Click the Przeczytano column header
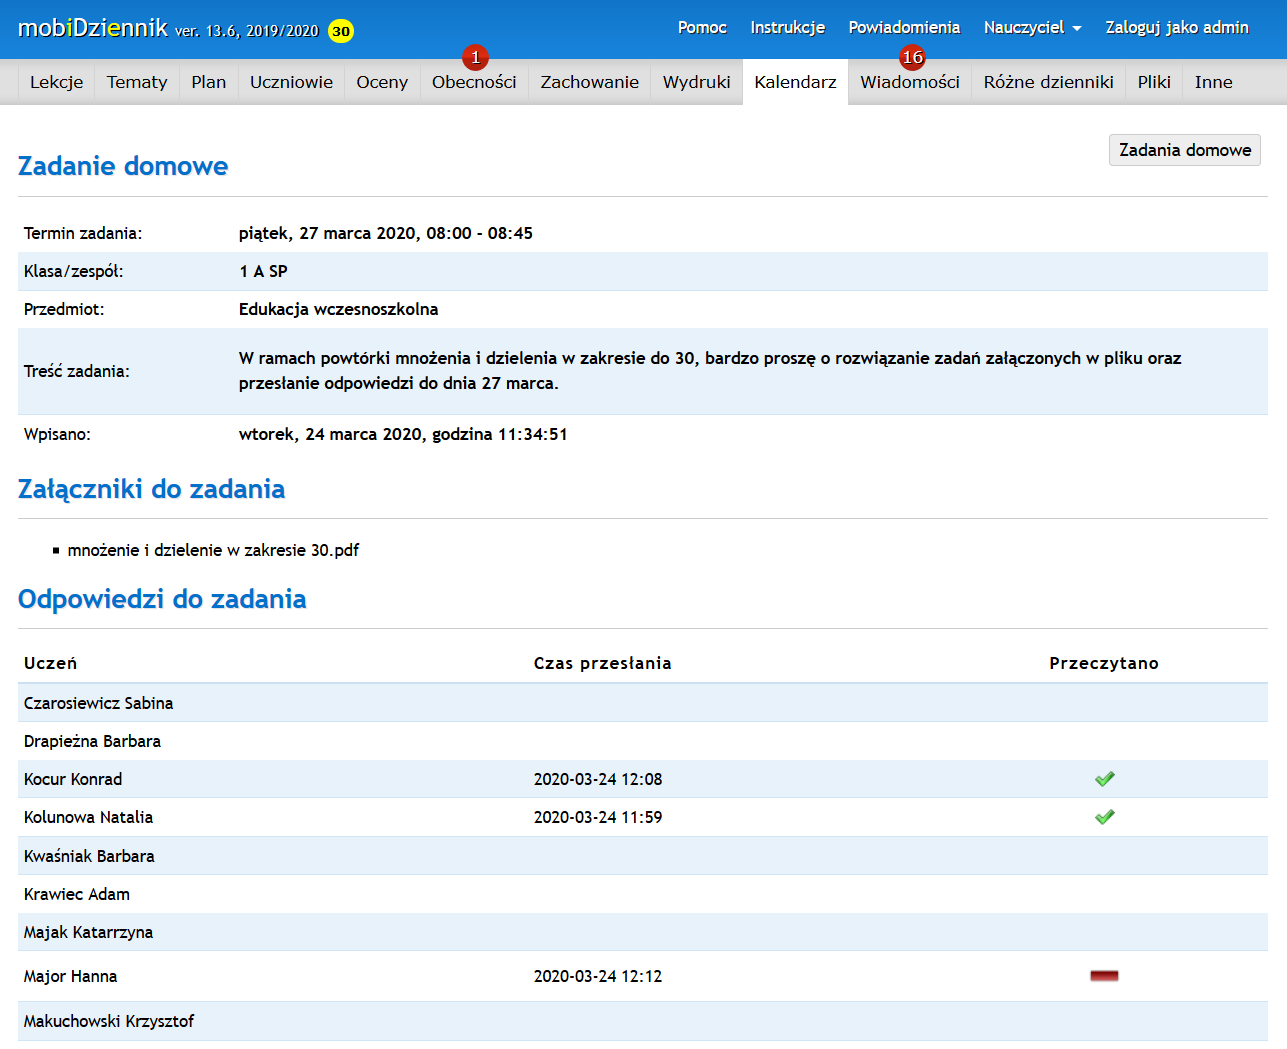Viewport: 1287px width, 1049px height. [x=1104, y=663]
